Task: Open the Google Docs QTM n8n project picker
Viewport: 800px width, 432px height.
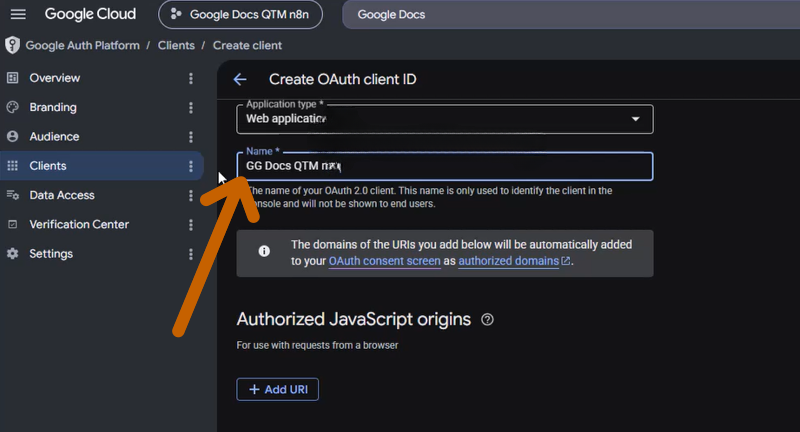Action: [x=240, y=14]
